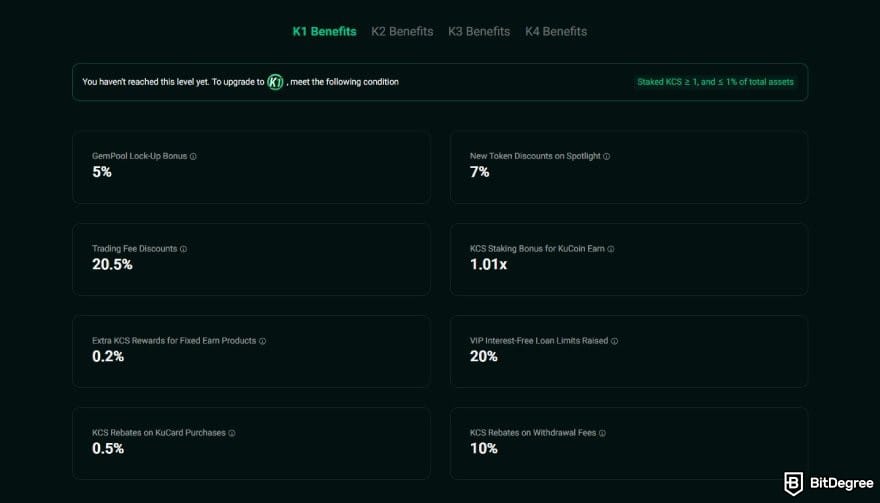Viewport: 880px width, 503px height.
Task: Open info icon for KCS Rebates on Withdrawal Fees
Action: tap(602, 433)
